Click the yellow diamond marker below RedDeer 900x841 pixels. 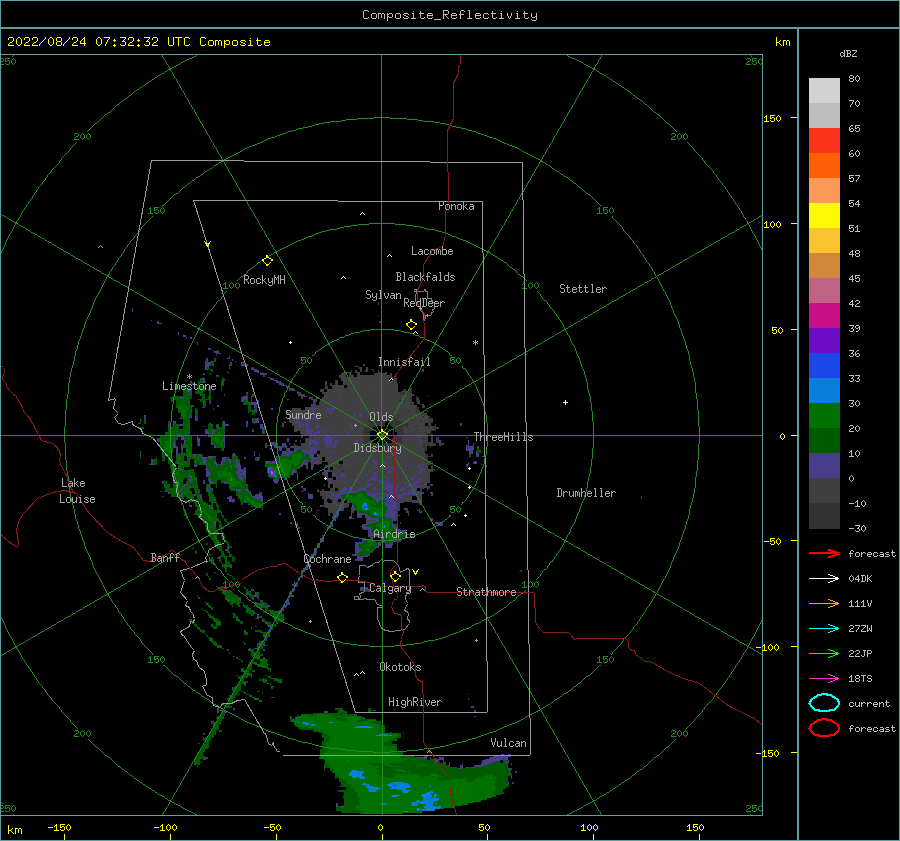[412, 324]
